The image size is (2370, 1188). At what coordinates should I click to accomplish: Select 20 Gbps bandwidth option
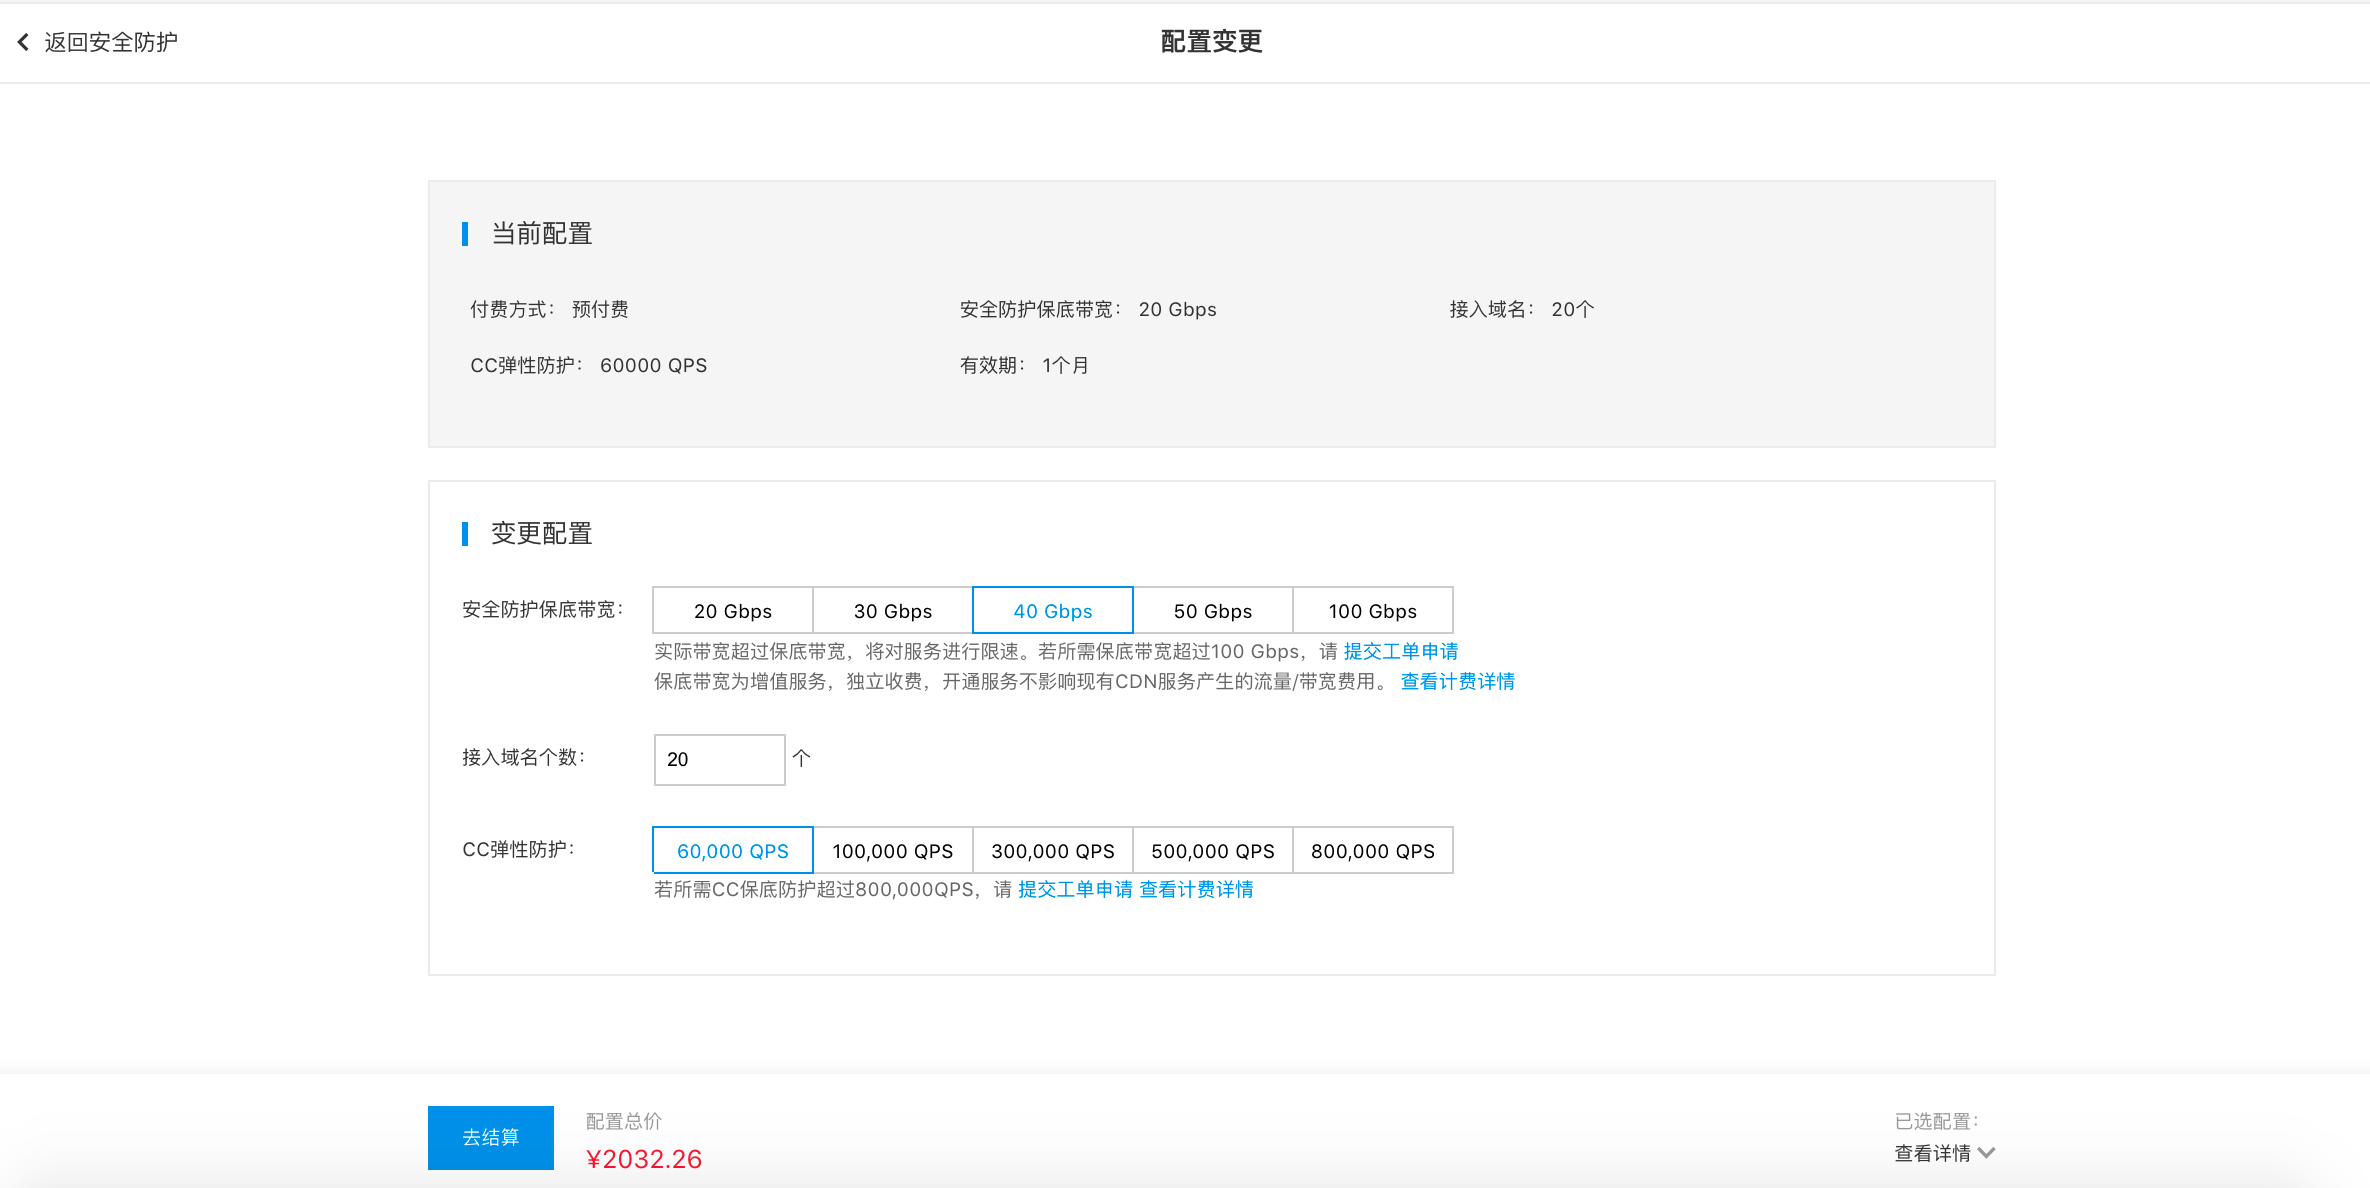click(x=733, y=611)
